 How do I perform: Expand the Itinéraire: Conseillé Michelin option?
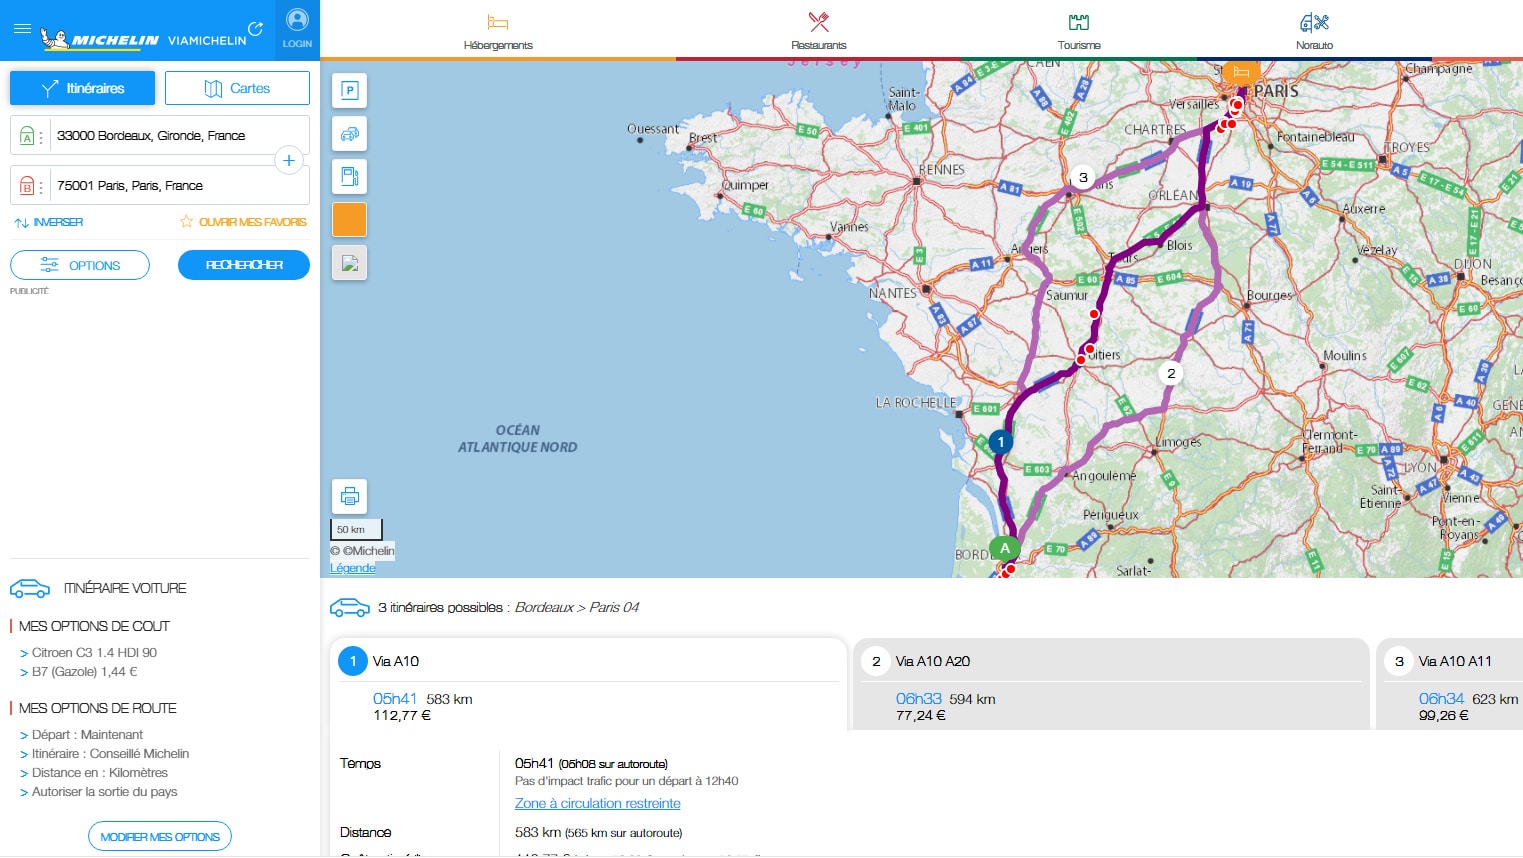pyautogui.click(x=115, y=753)
